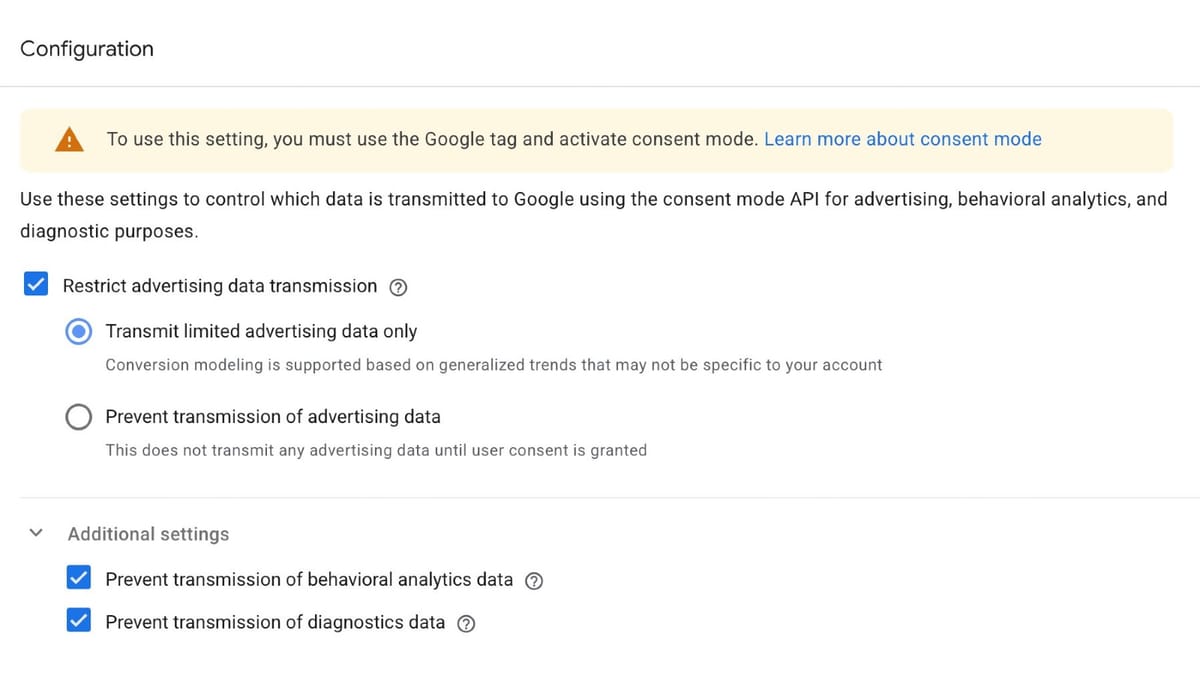Click the Additional settings heading label
1200x675 pixels.
click(148, 533)
